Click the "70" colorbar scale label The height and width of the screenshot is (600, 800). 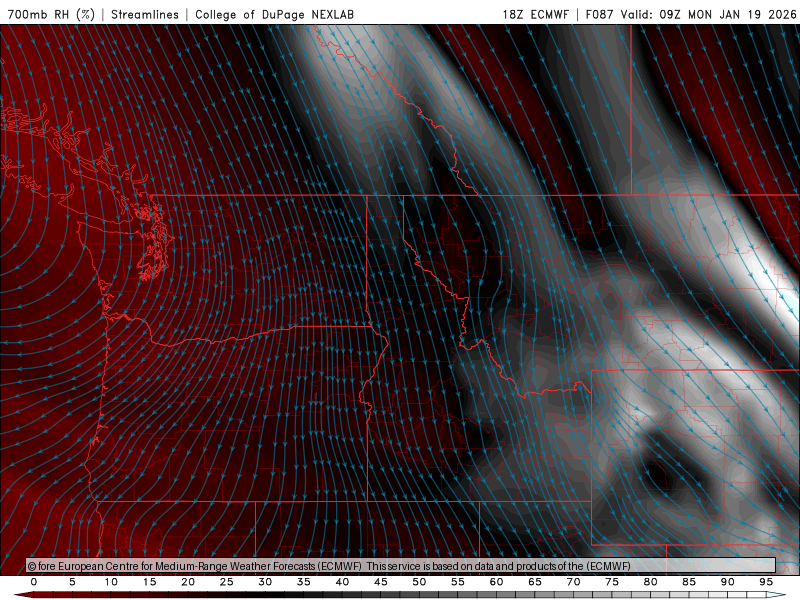[573, 582]
